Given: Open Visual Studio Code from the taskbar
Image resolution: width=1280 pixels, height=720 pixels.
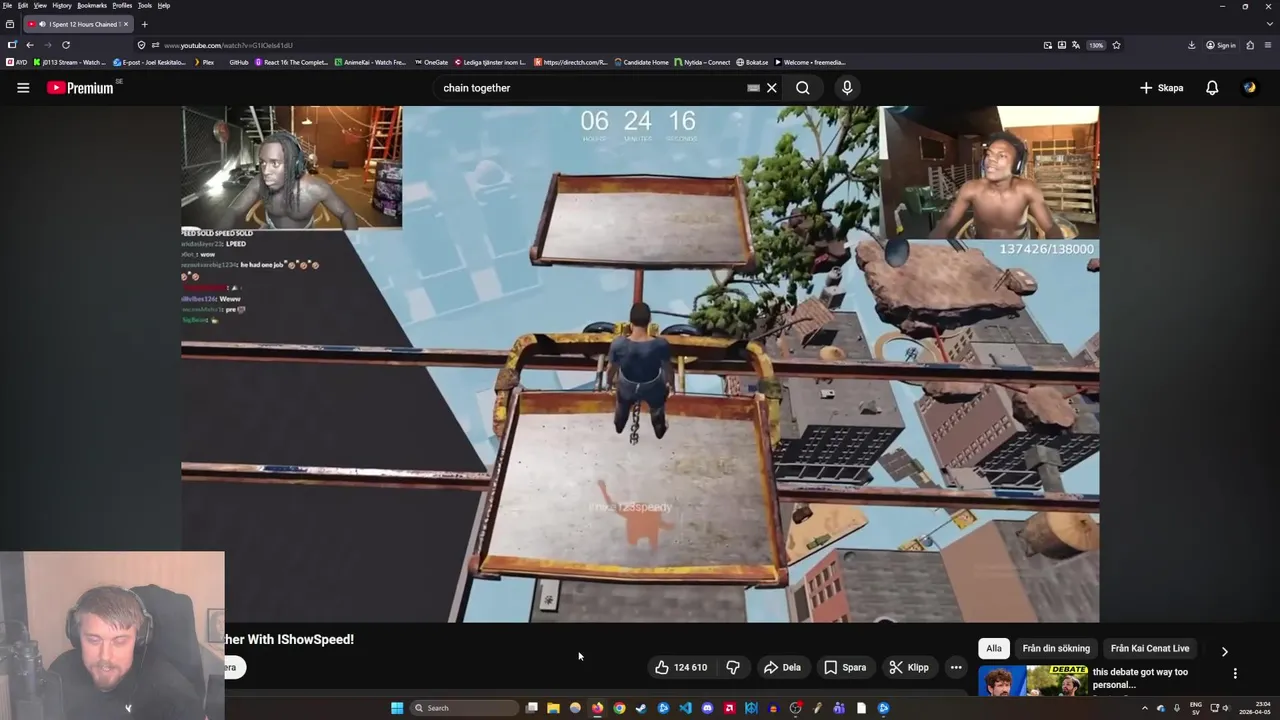Looking at the screenshot, I should click(x=685, y=708).
